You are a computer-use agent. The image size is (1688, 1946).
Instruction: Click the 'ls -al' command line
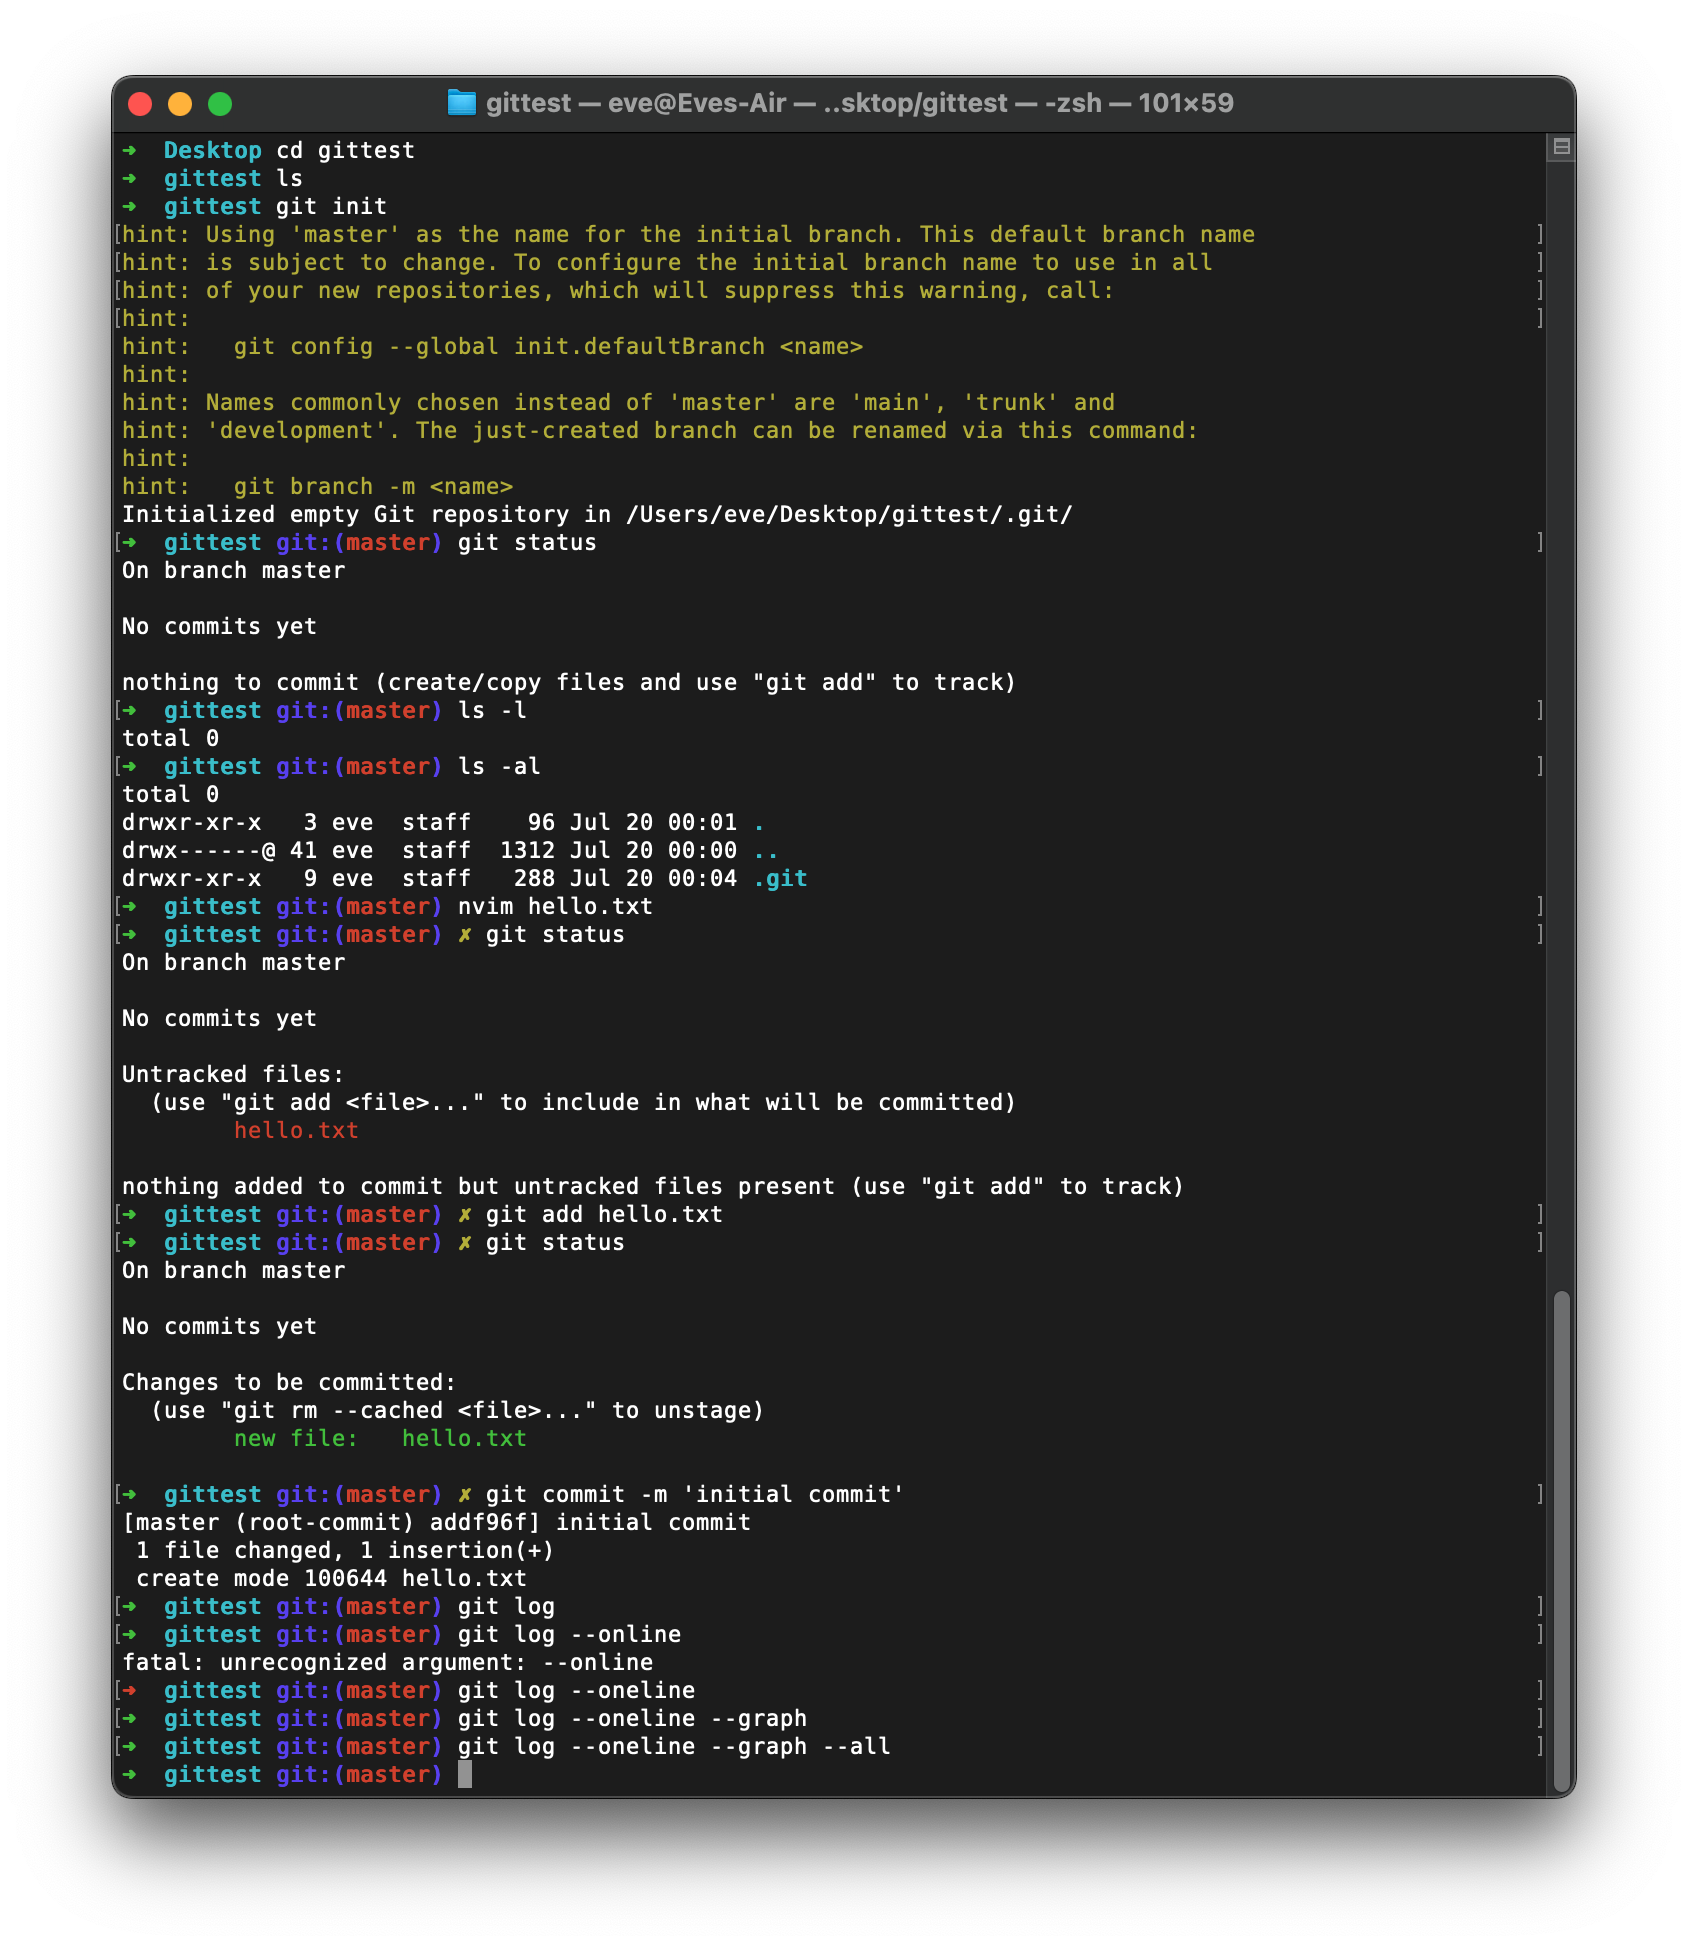[499, 767]
